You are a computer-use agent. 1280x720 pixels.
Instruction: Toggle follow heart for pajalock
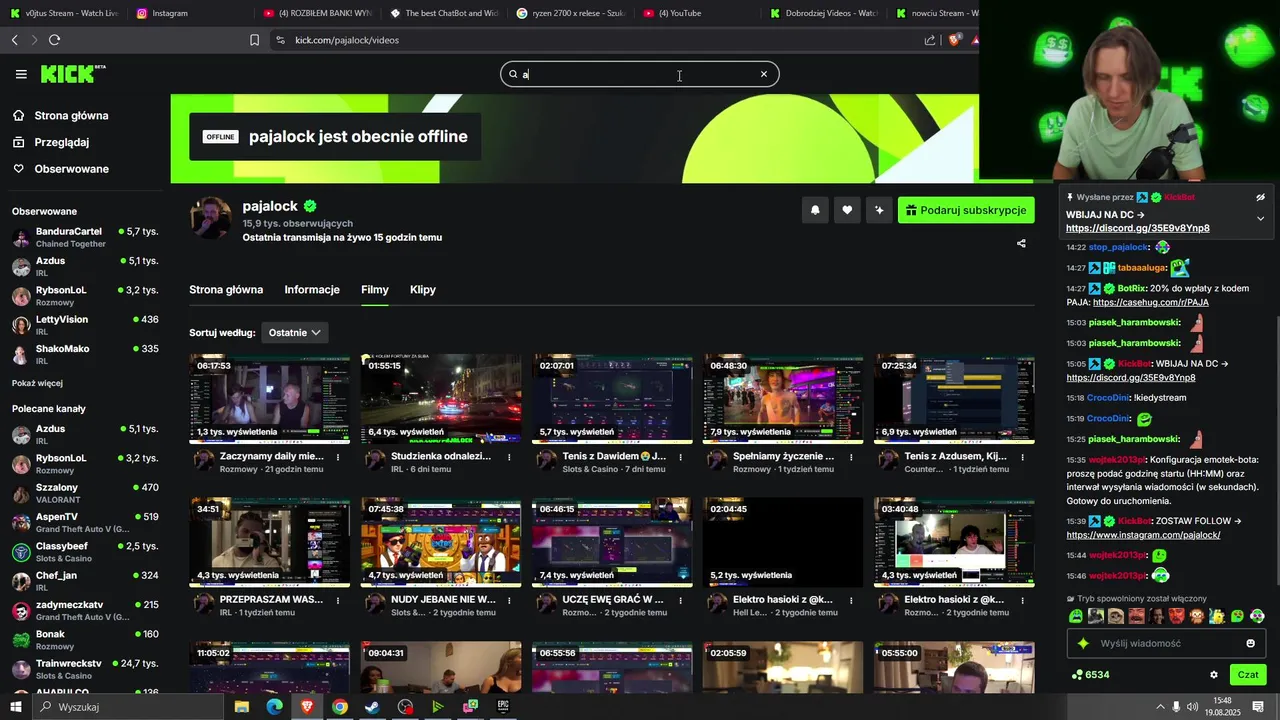[x=847, y=210]
